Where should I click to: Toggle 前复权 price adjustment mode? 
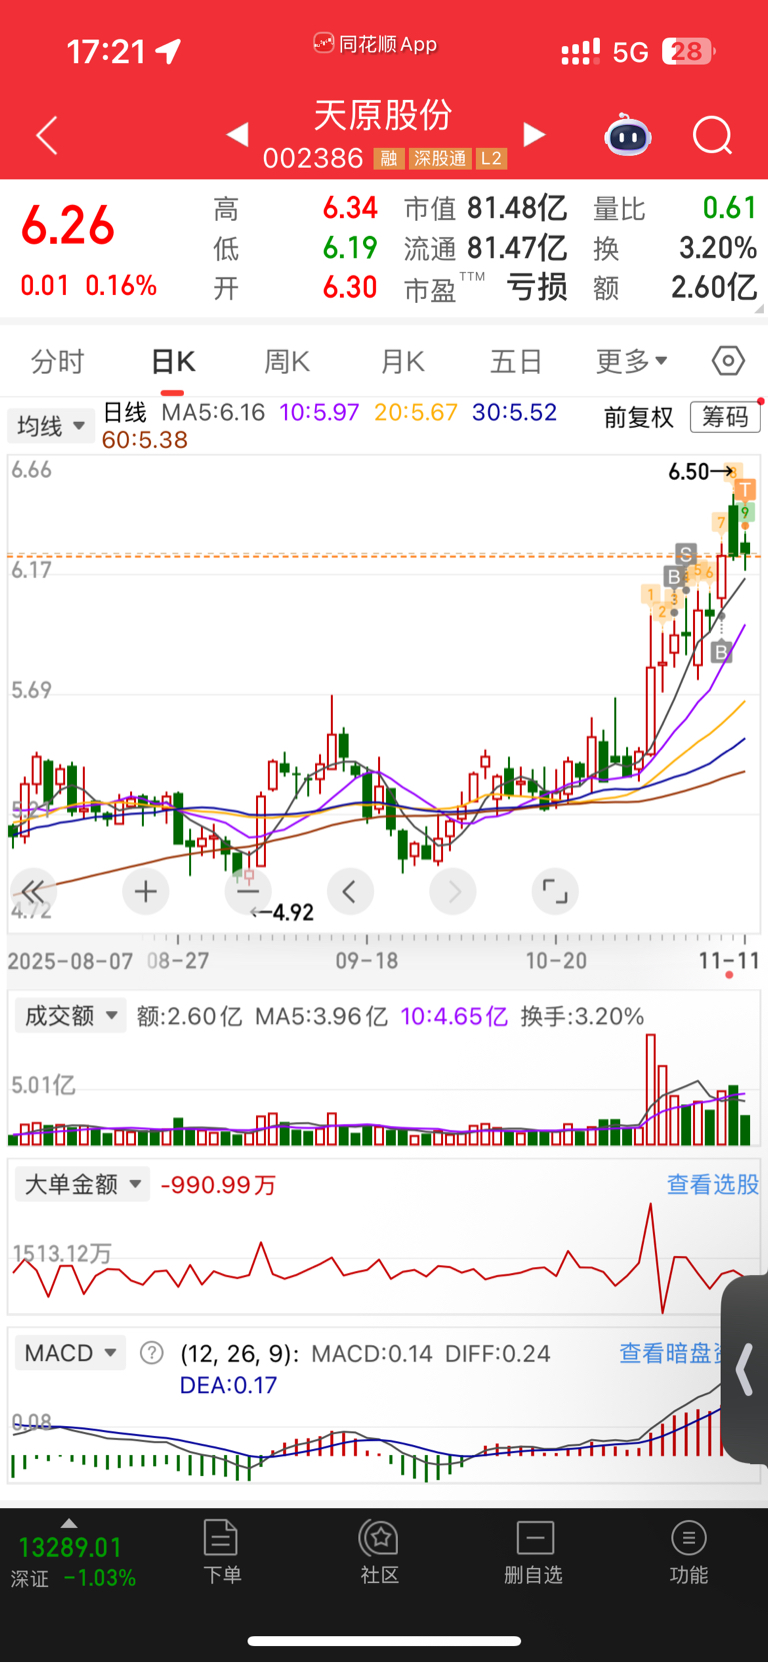639,417
